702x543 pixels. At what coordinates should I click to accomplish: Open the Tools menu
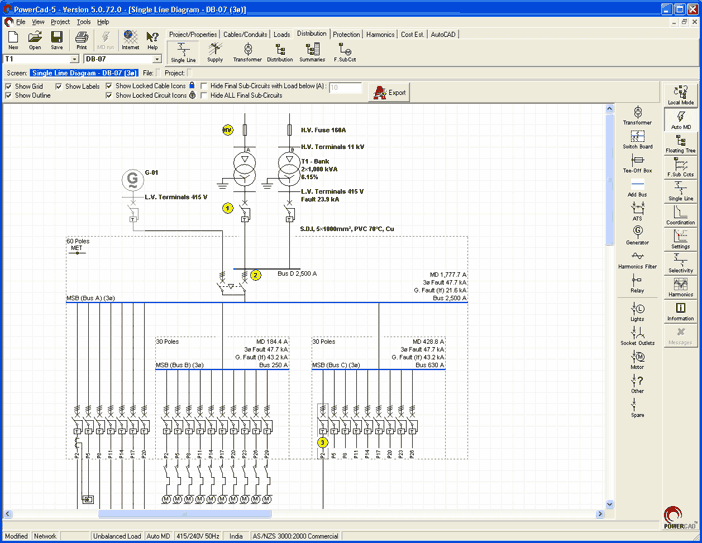(x=84, y=22)
